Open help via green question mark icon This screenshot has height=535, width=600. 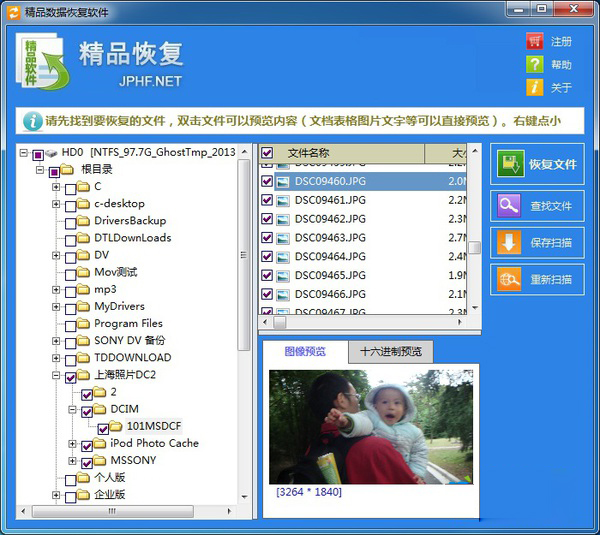535,64
